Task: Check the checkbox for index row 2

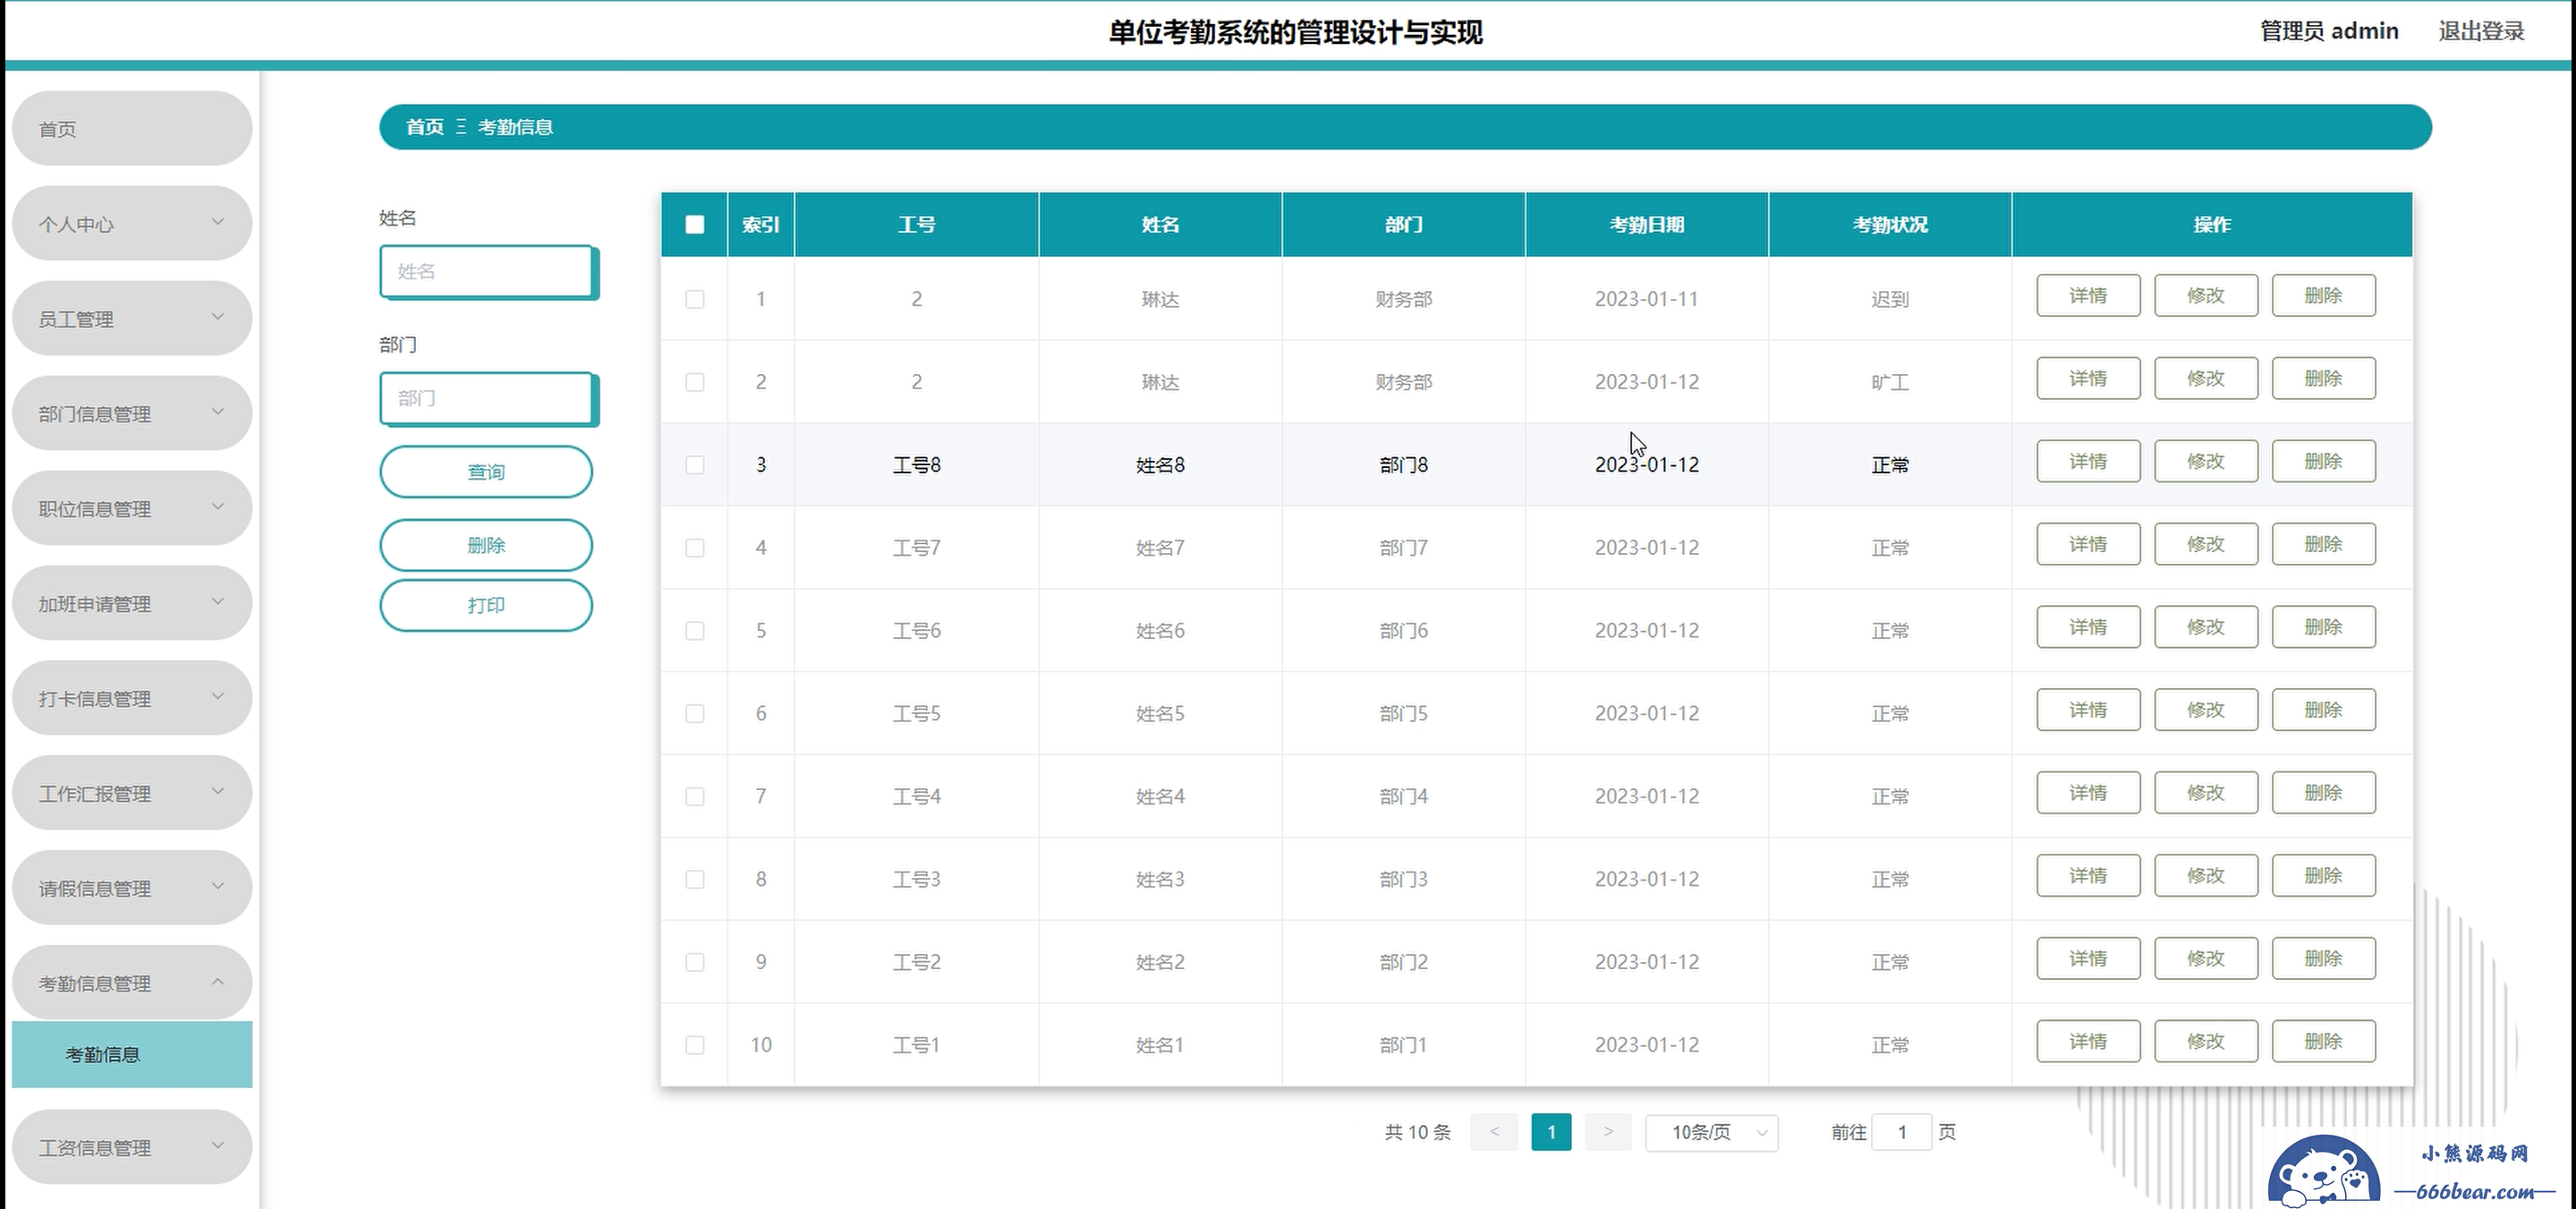Action: click(695, 382)
